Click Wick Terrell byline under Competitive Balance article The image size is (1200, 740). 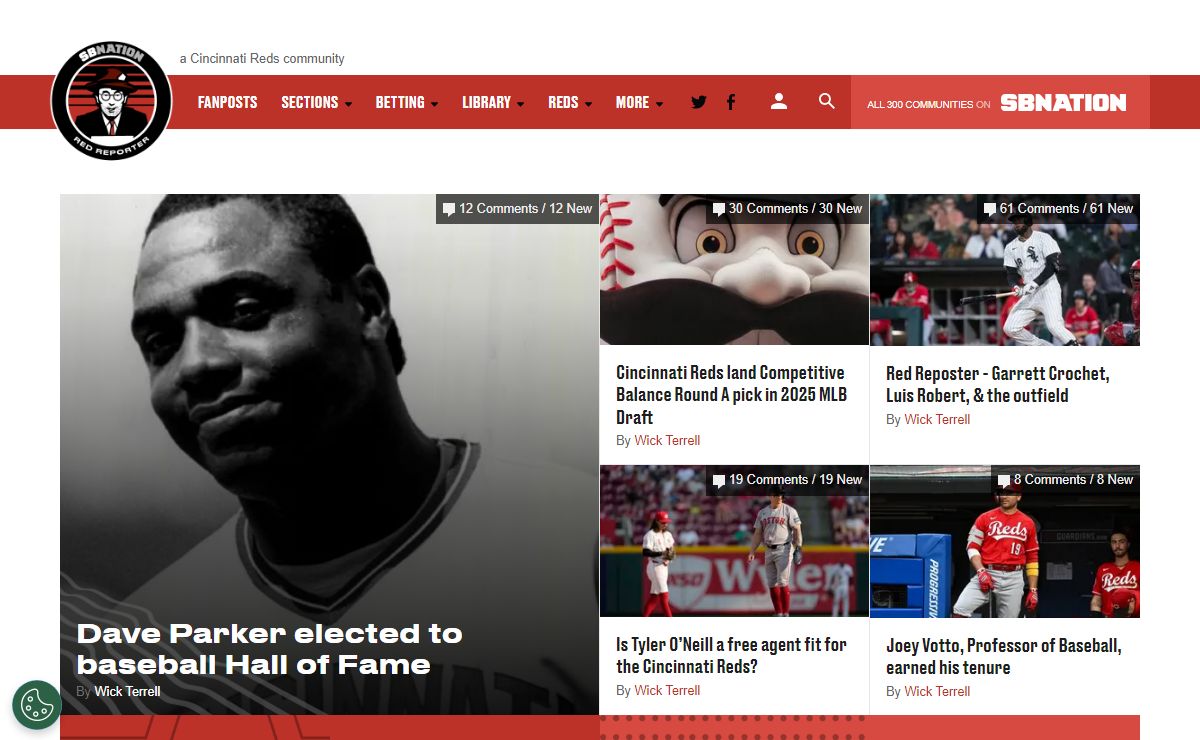(x=667, y=440)
